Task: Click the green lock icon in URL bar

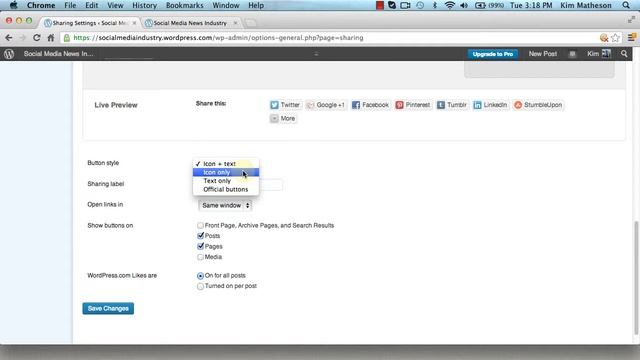Action: pyautogui.click(x=67, y=38)
